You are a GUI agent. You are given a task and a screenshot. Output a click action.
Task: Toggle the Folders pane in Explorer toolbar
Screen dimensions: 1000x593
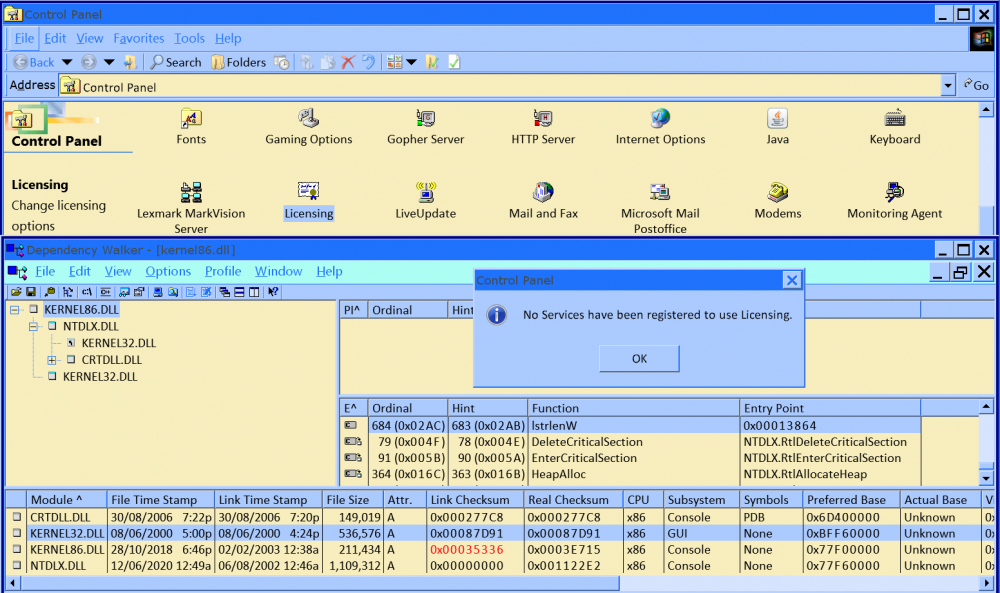click(236, 62)
